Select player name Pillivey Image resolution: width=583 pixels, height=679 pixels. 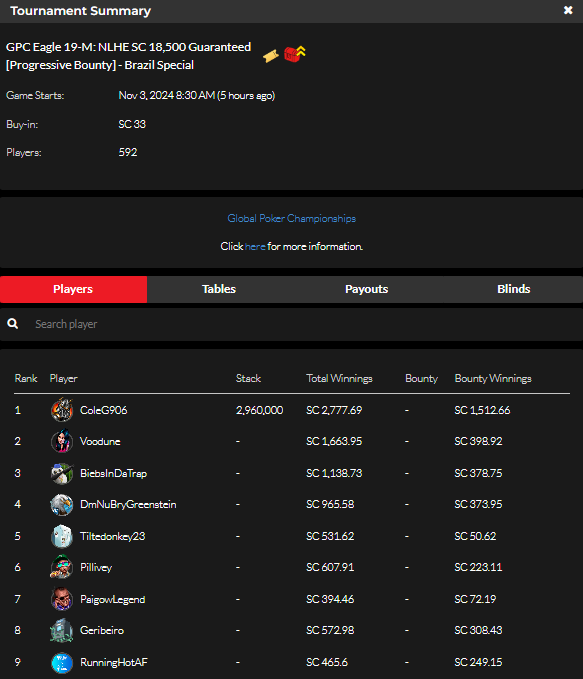point(96,568)
